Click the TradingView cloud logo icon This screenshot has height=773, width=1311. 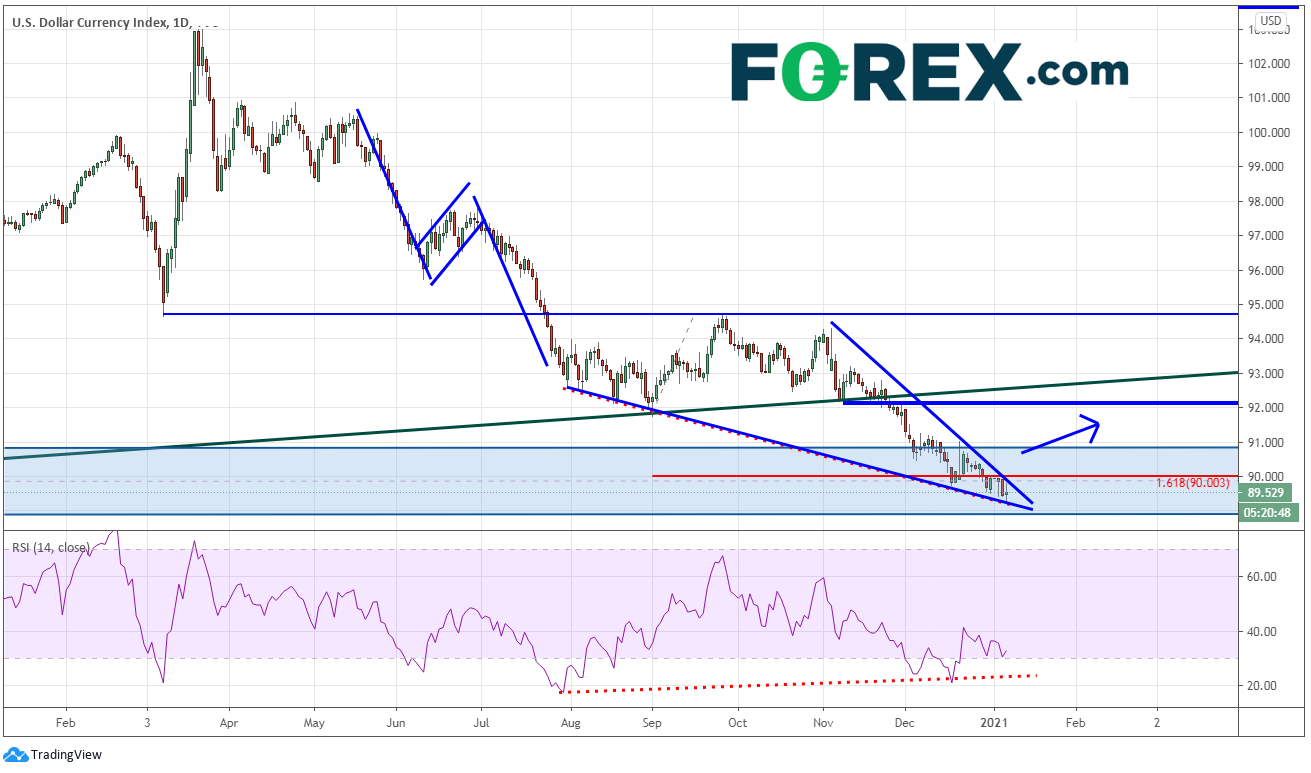click(x=15, y=755)
